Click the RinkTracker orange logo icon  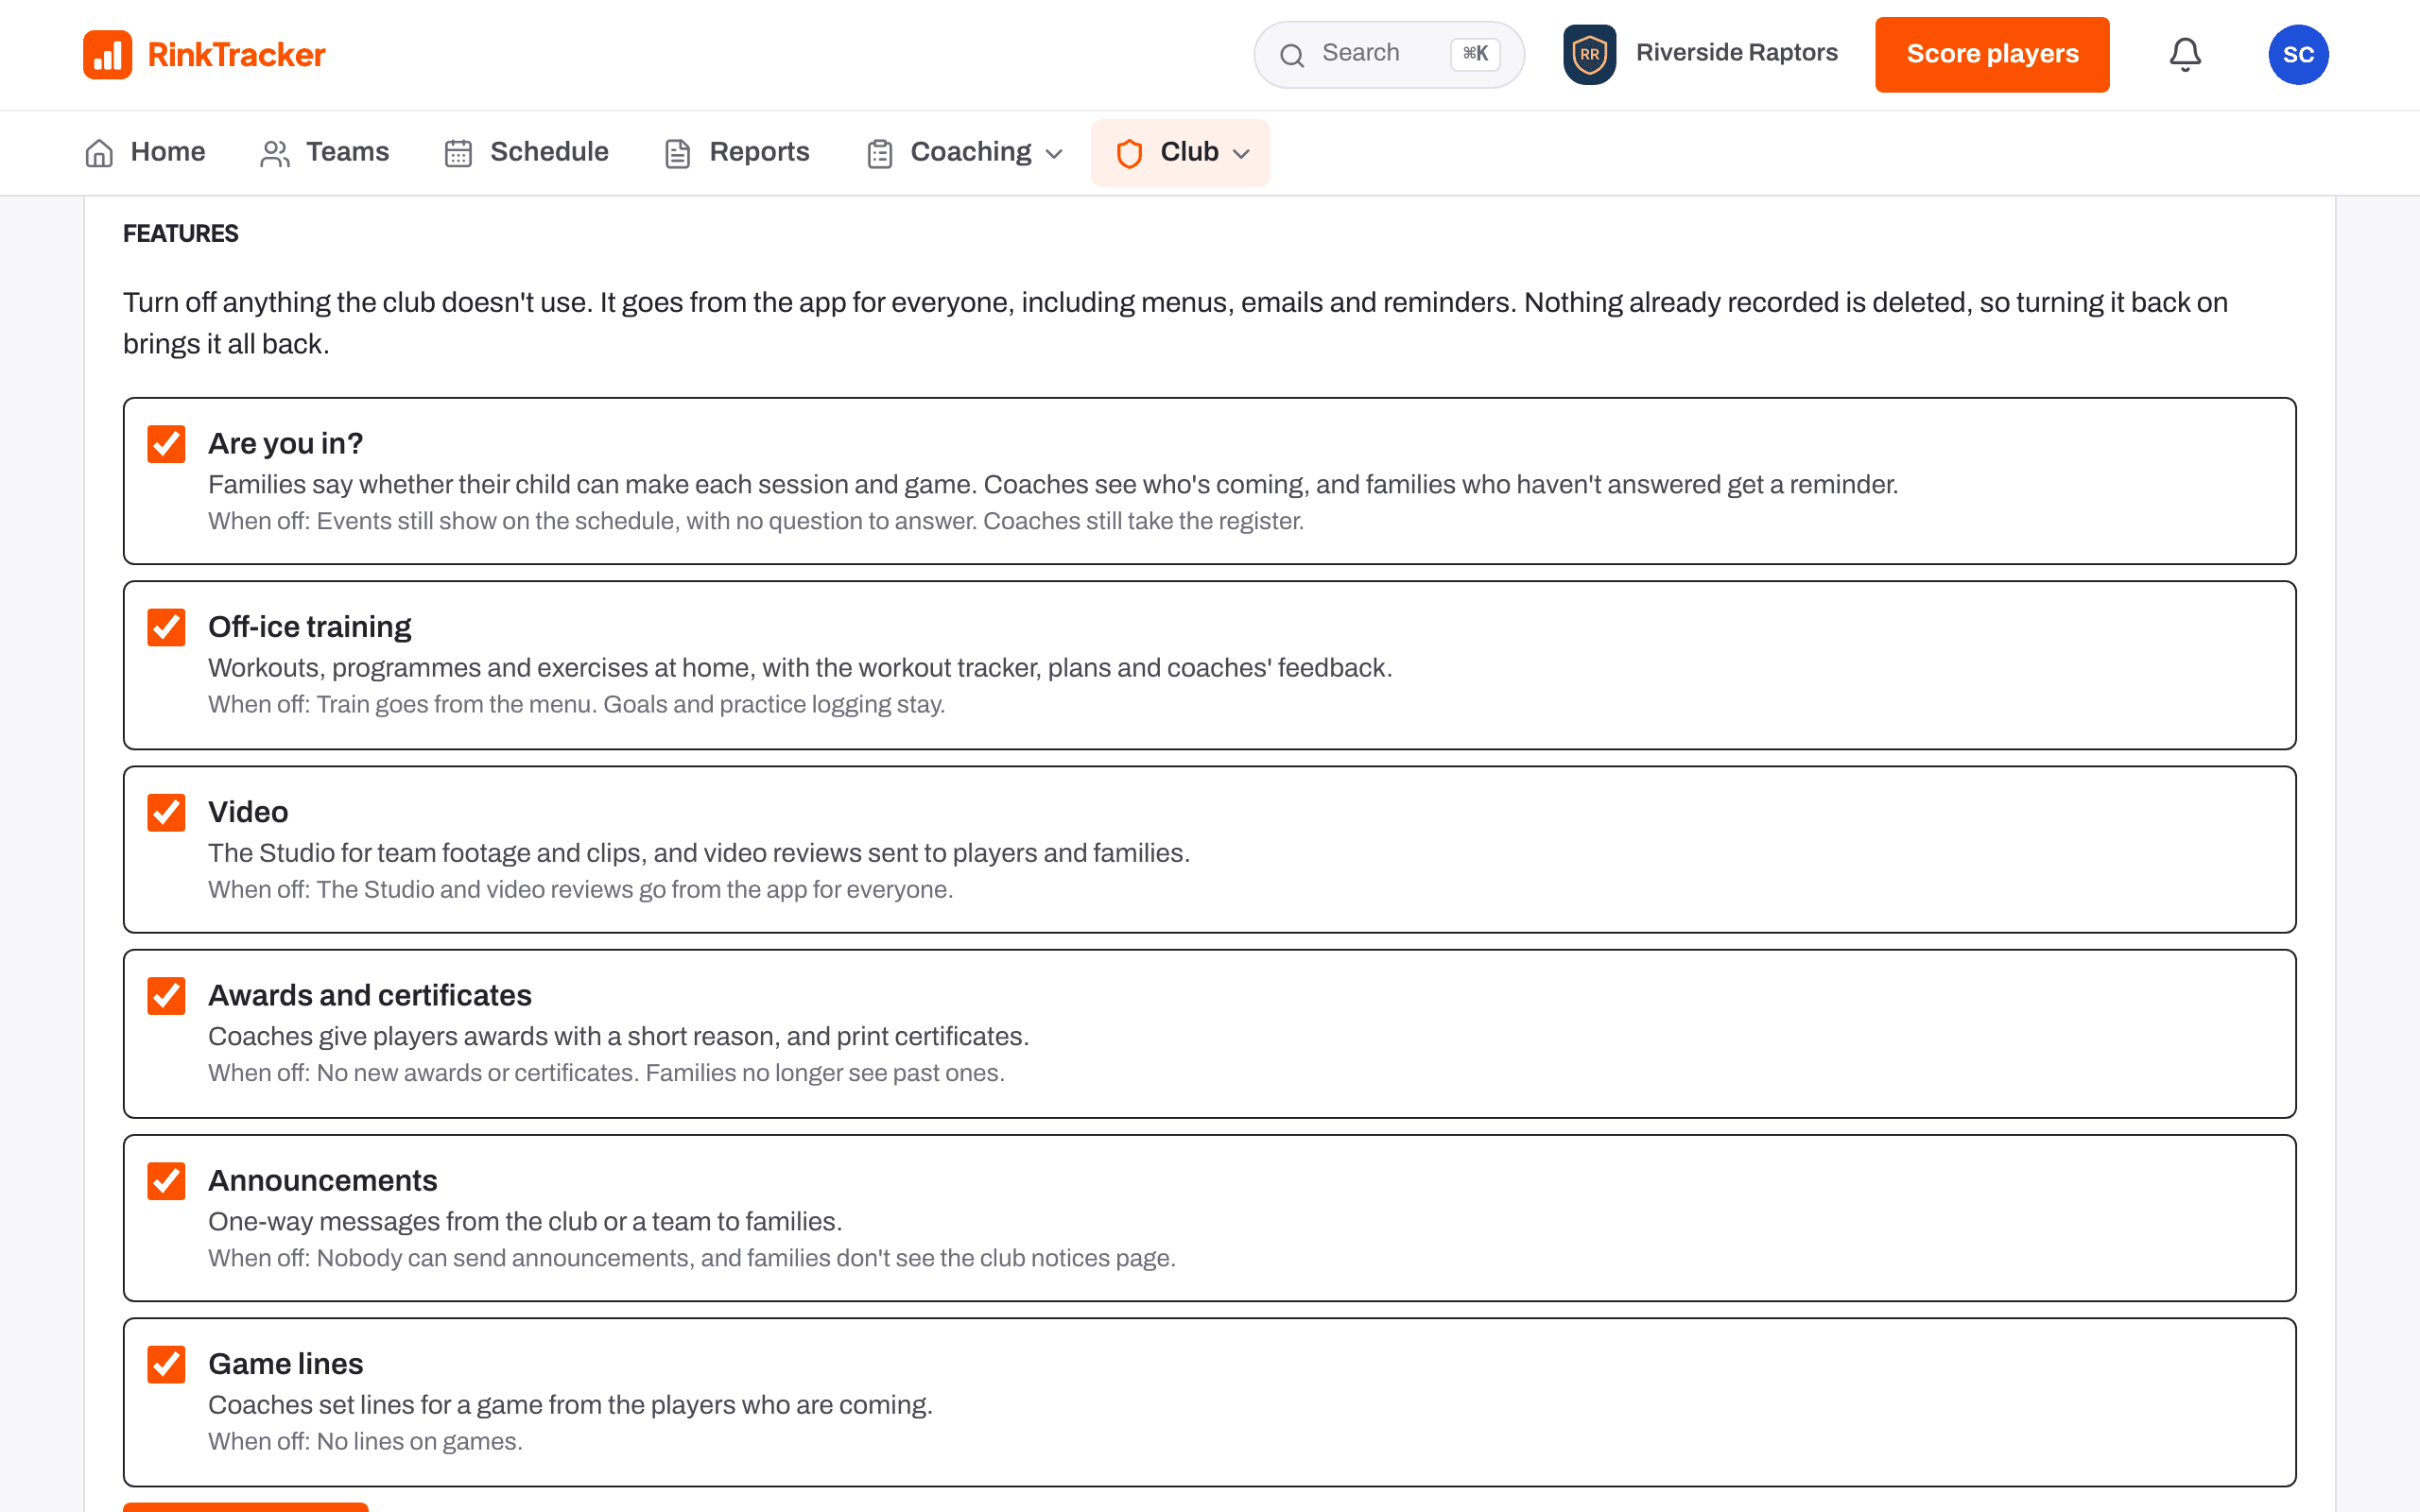[107, 54]
